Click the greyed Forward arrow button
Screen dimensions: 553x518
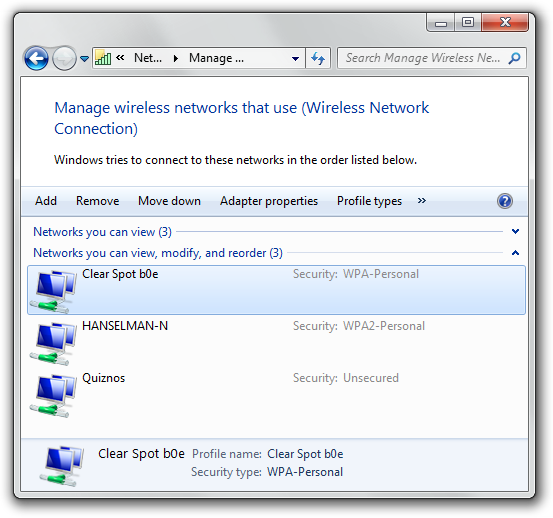point(64,58)
